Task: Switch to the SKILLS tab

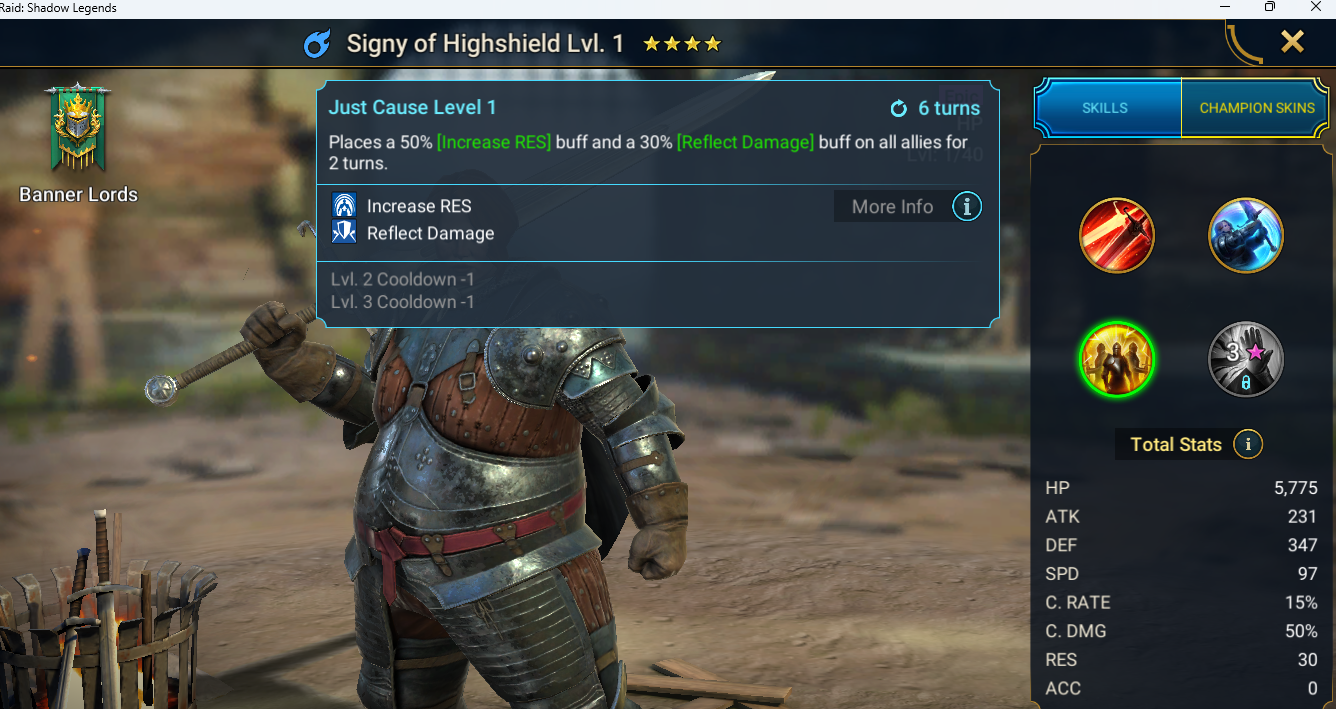Action: click(1107, 108)
